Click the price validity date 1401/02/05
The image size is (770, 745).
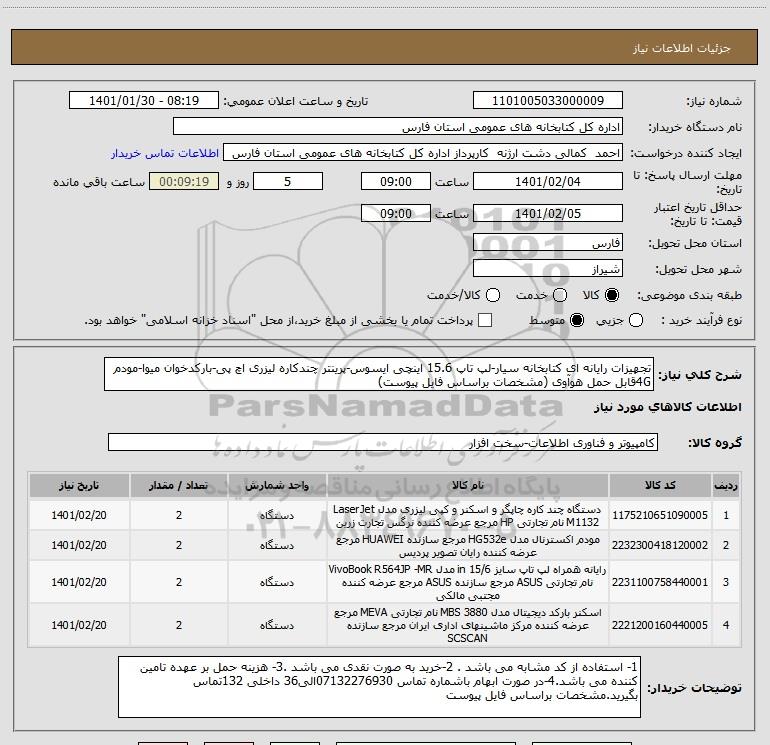548,213
